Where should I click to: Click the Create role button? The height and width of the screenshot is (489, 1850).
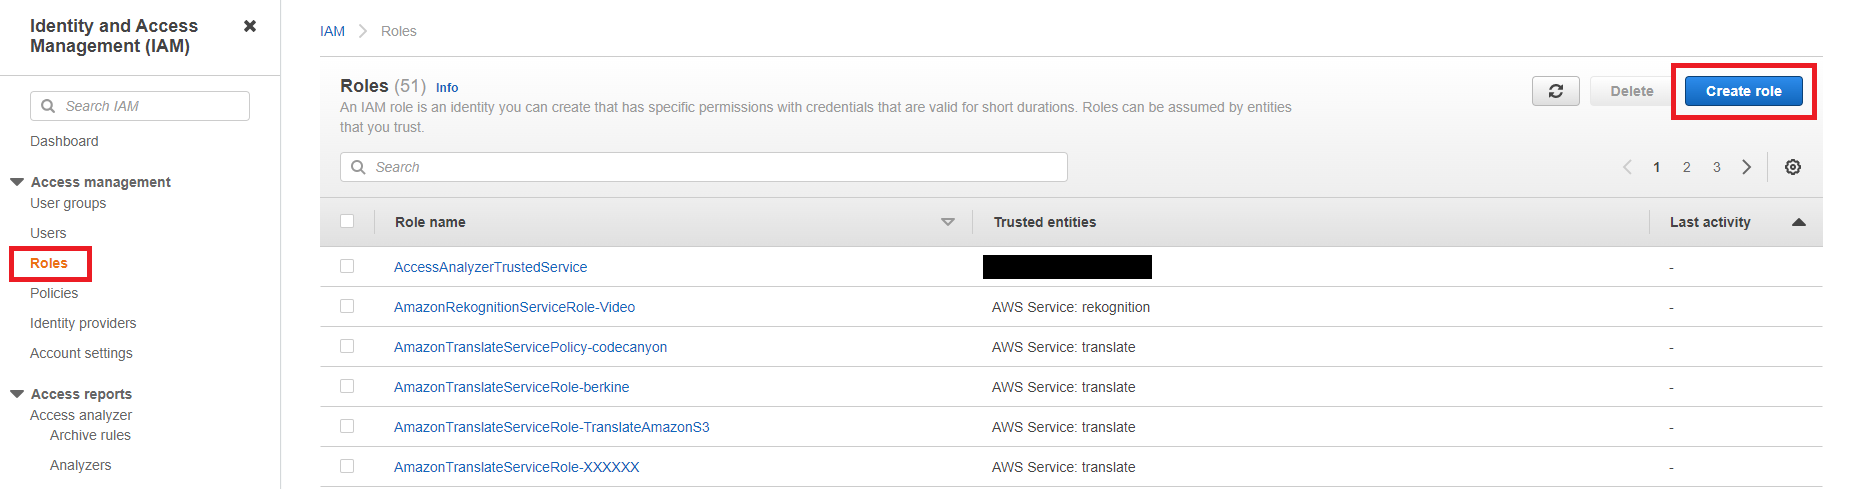tap(1743, 91)
